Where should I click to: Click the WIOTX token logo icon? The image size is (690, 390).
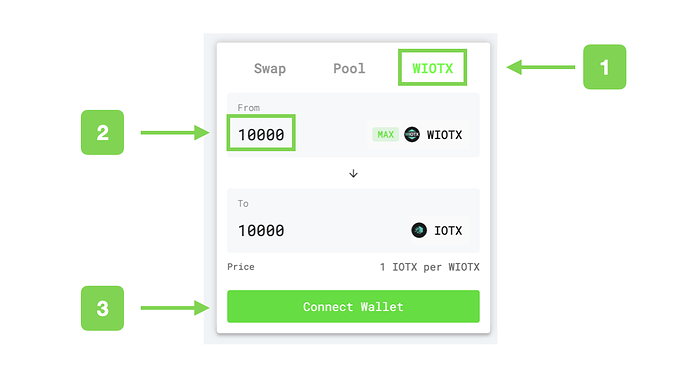click(x=412, y=134)
